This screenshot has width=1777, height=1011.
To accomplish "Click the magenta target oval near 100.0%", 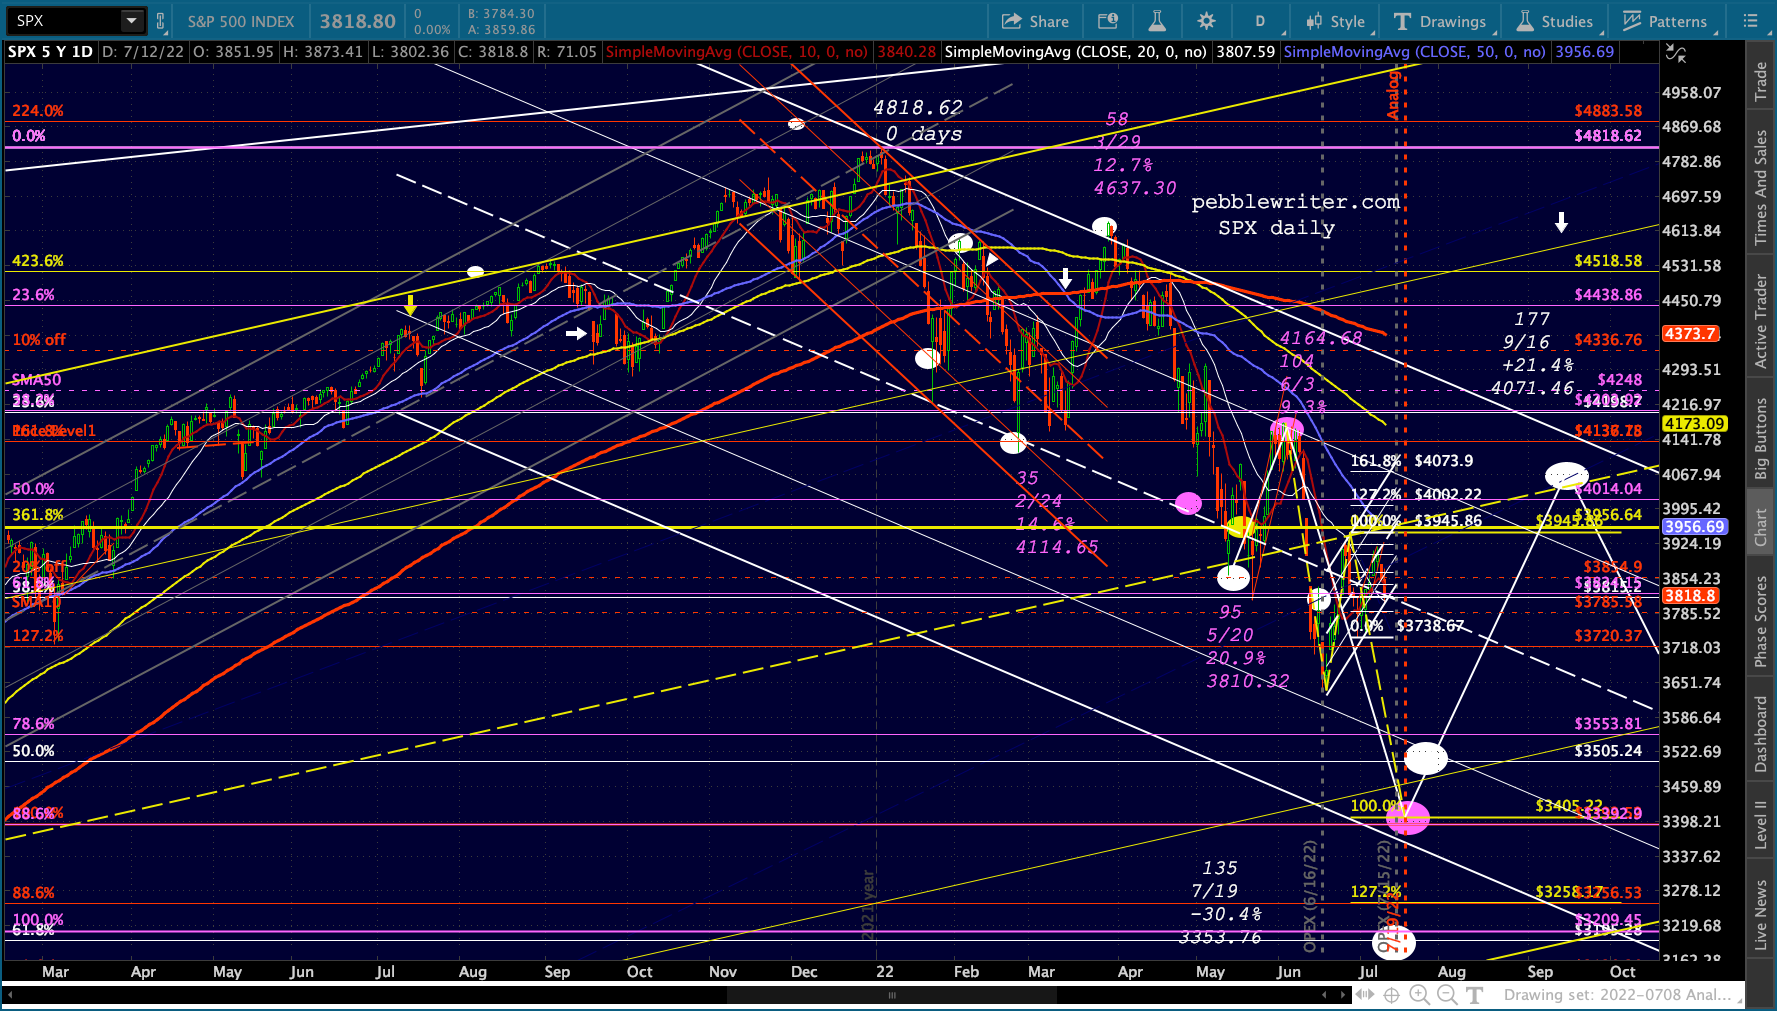I will [1407, 817].
